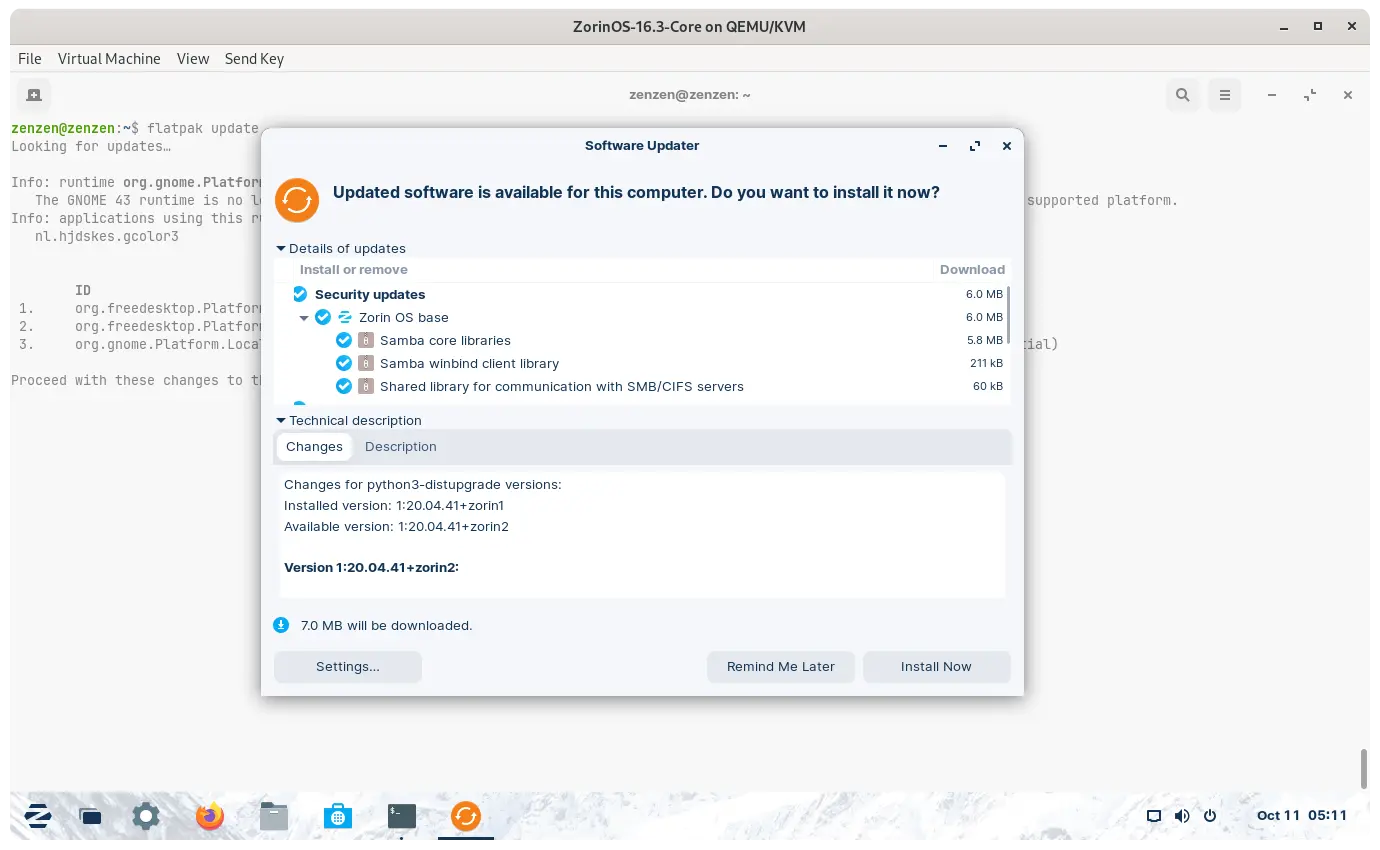1380x850 pixels.
Task: Click the 211 kB size value
Action: pyautogui.click(x=986, y=363)
